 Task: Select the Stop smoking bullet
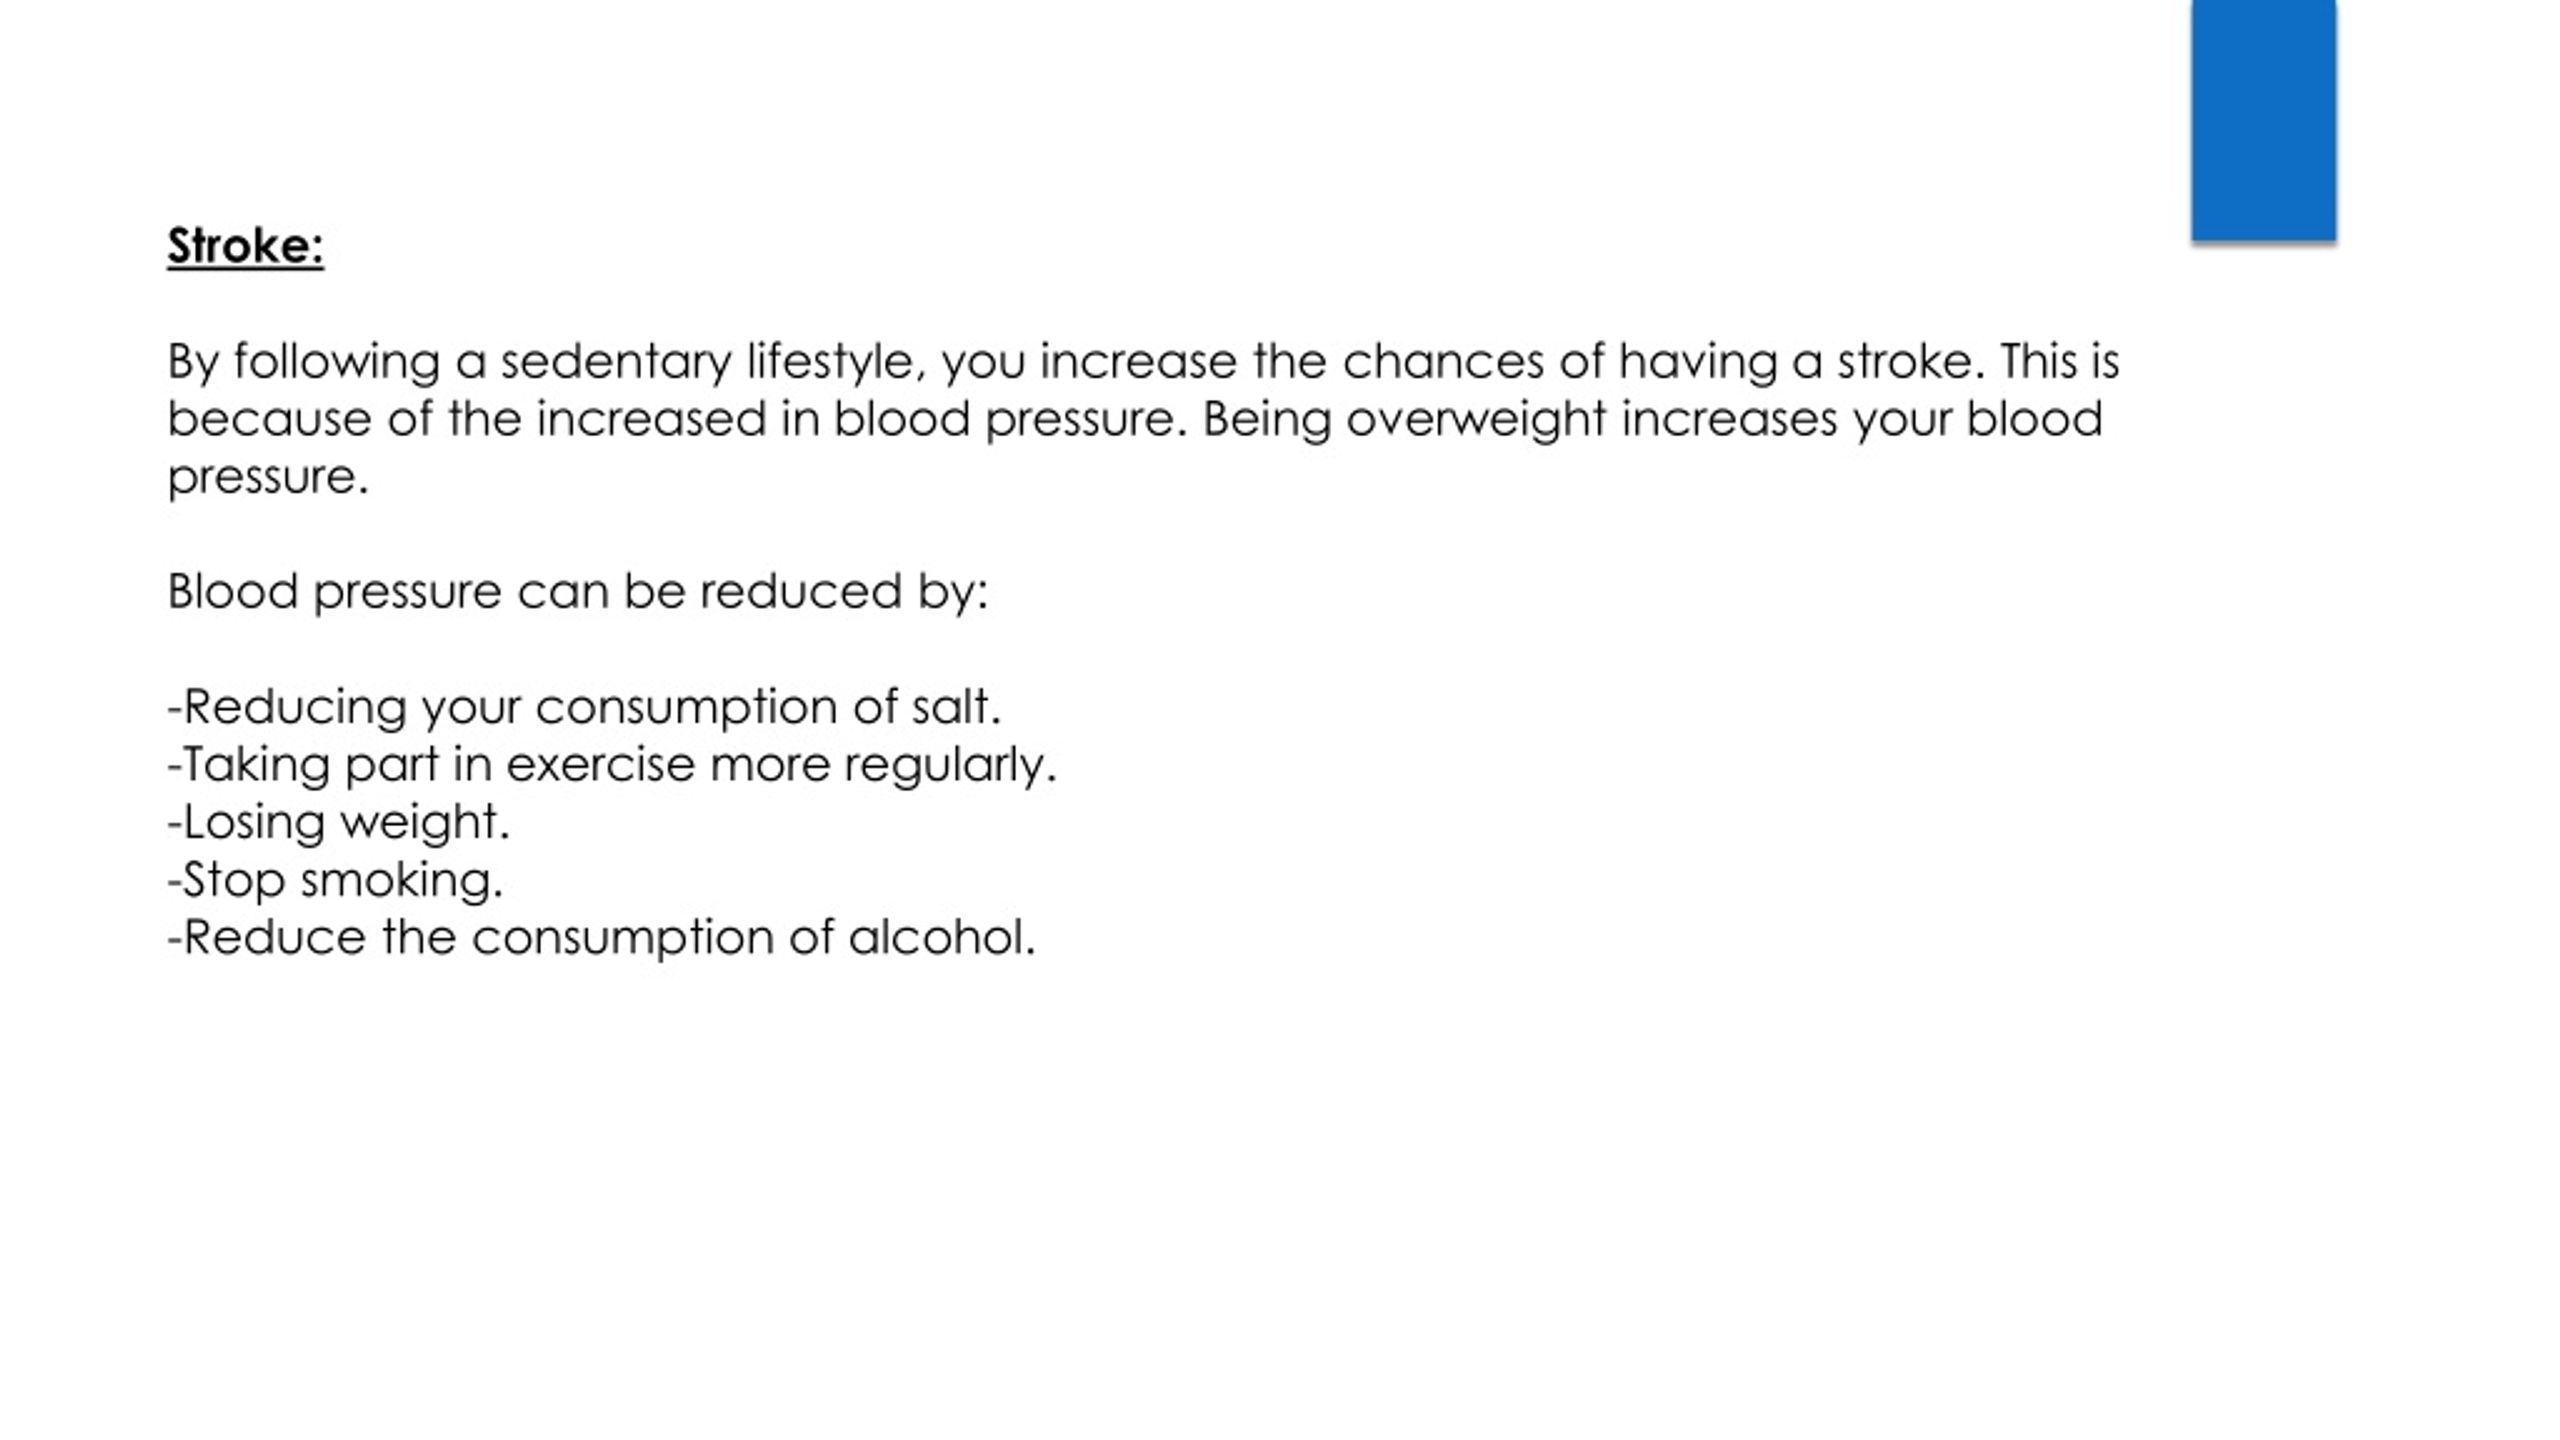(x=335, y=881)
